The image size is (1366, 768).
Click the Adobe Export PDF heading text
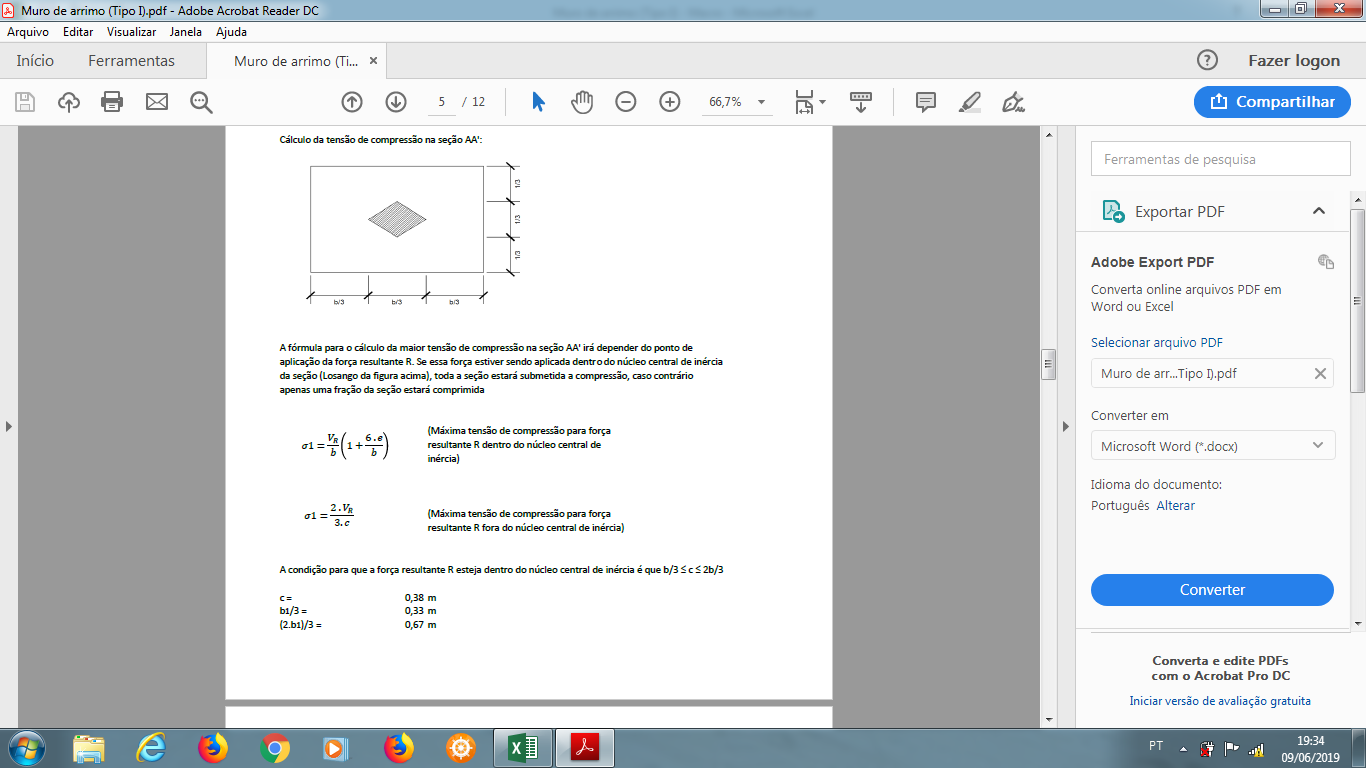[x=1152, y=263]
